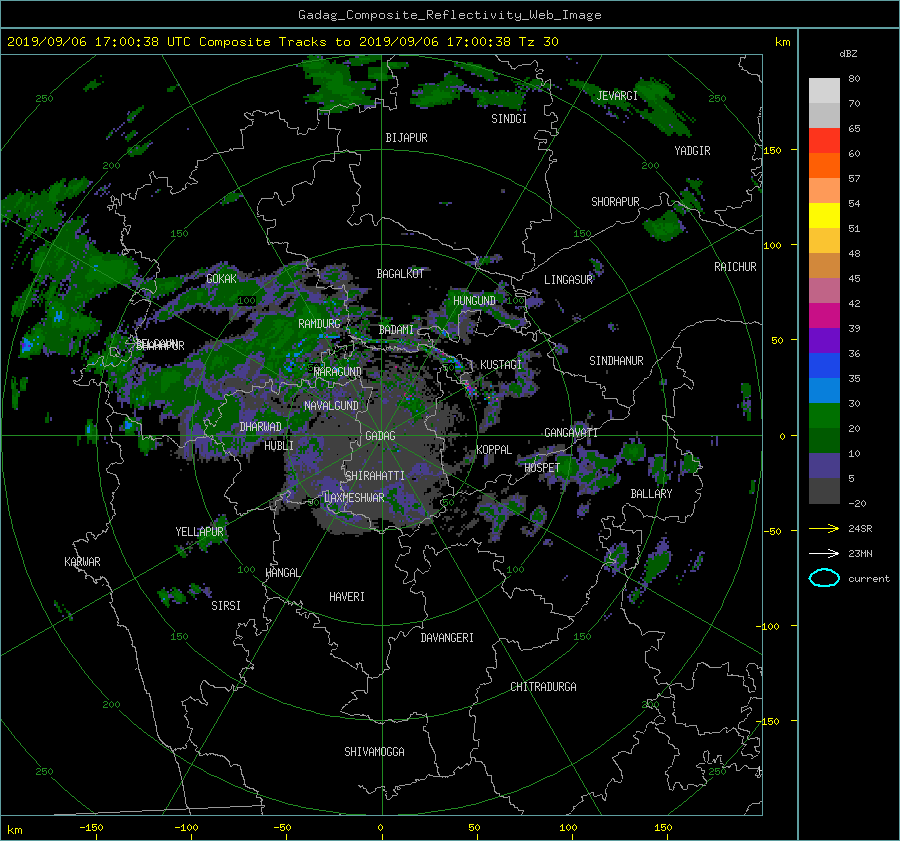The width and height of the screenshot is (900, 841).
Task: Click the YELLAPUR city label
Action: coord(200,532)
